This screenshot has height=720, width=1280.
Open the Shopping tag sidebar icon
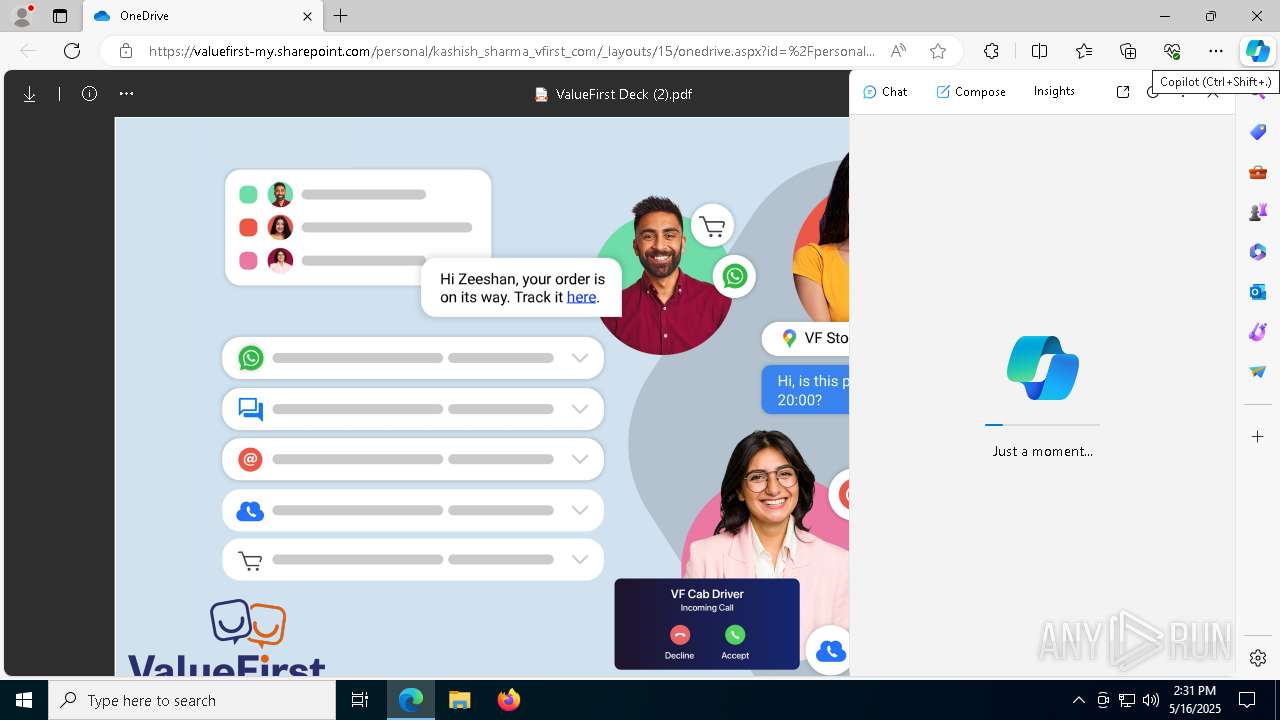(x=1258, y=132)
